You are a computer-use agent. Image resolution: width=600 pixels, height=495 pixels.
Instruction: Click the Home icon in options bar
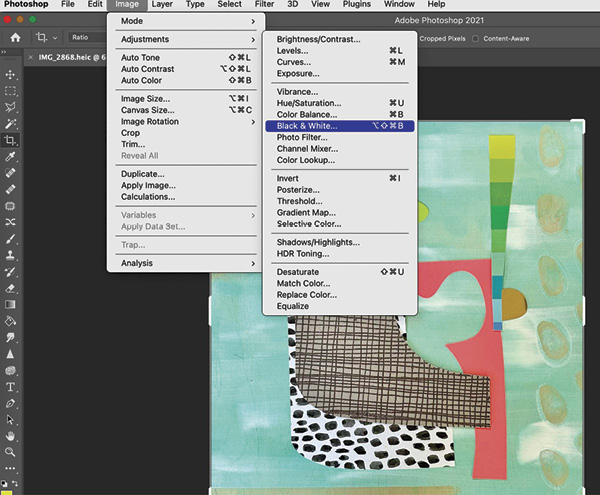point(15,37)
